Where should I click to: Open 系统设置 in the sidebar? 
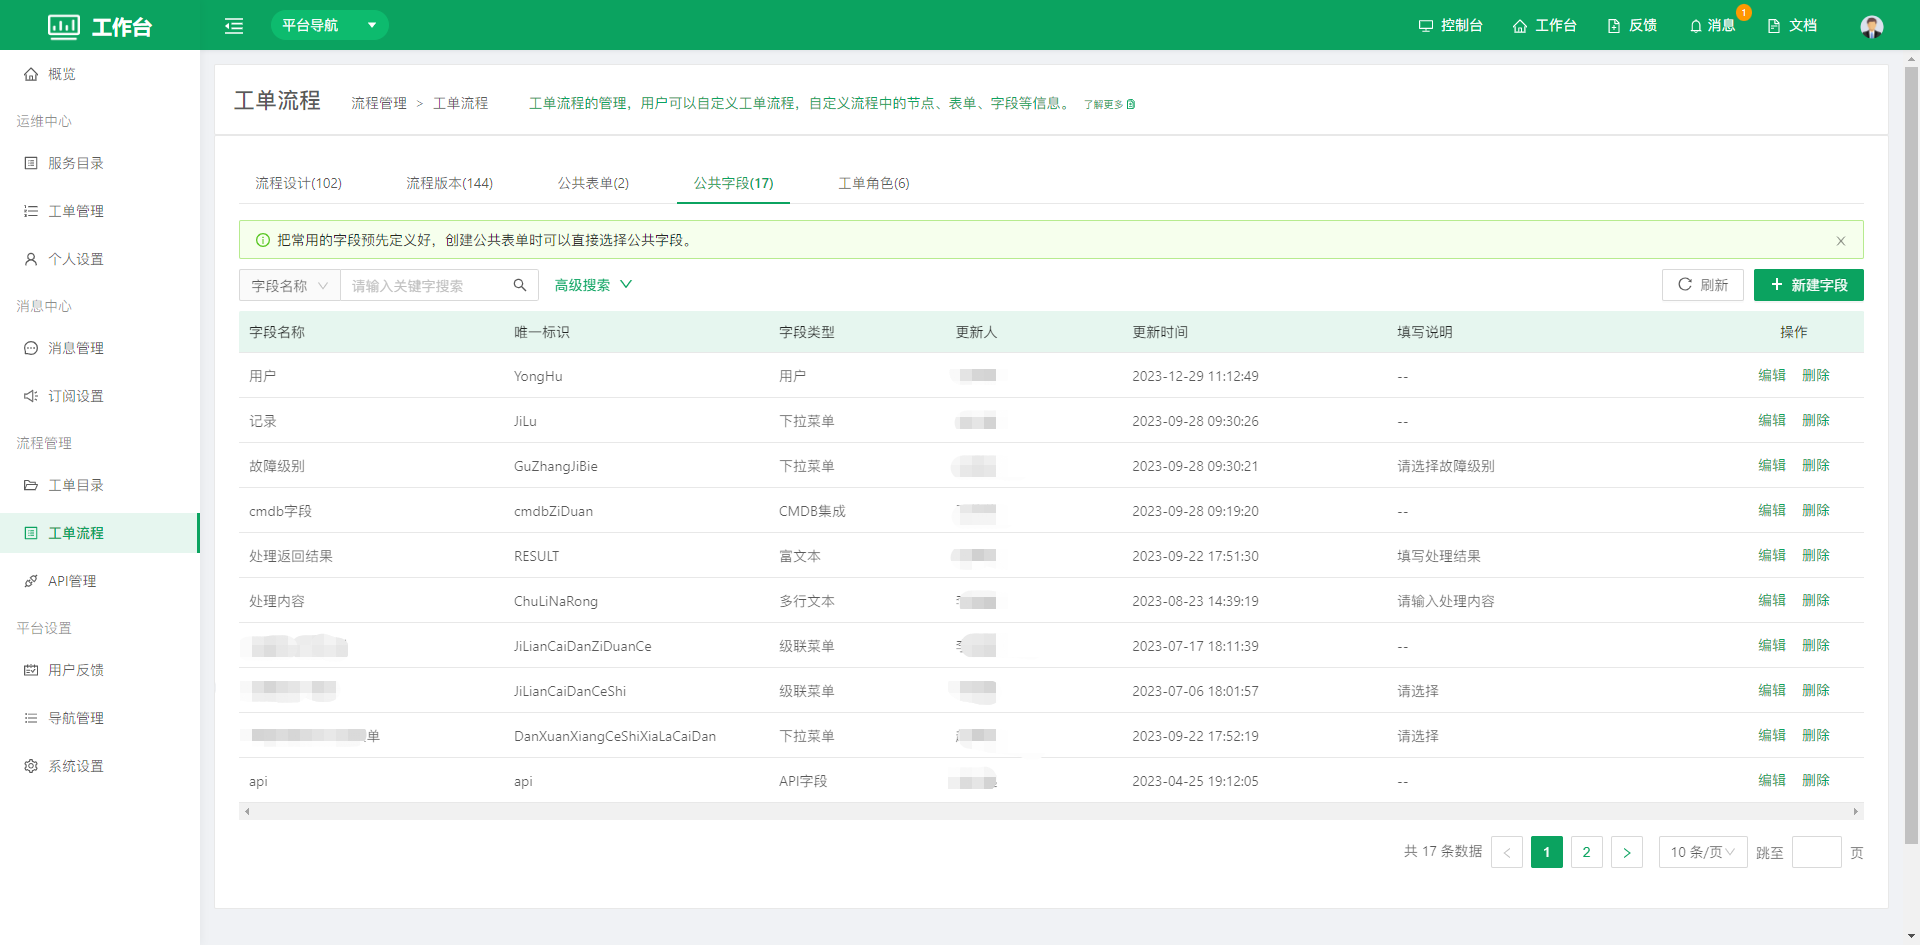[100, 766]
